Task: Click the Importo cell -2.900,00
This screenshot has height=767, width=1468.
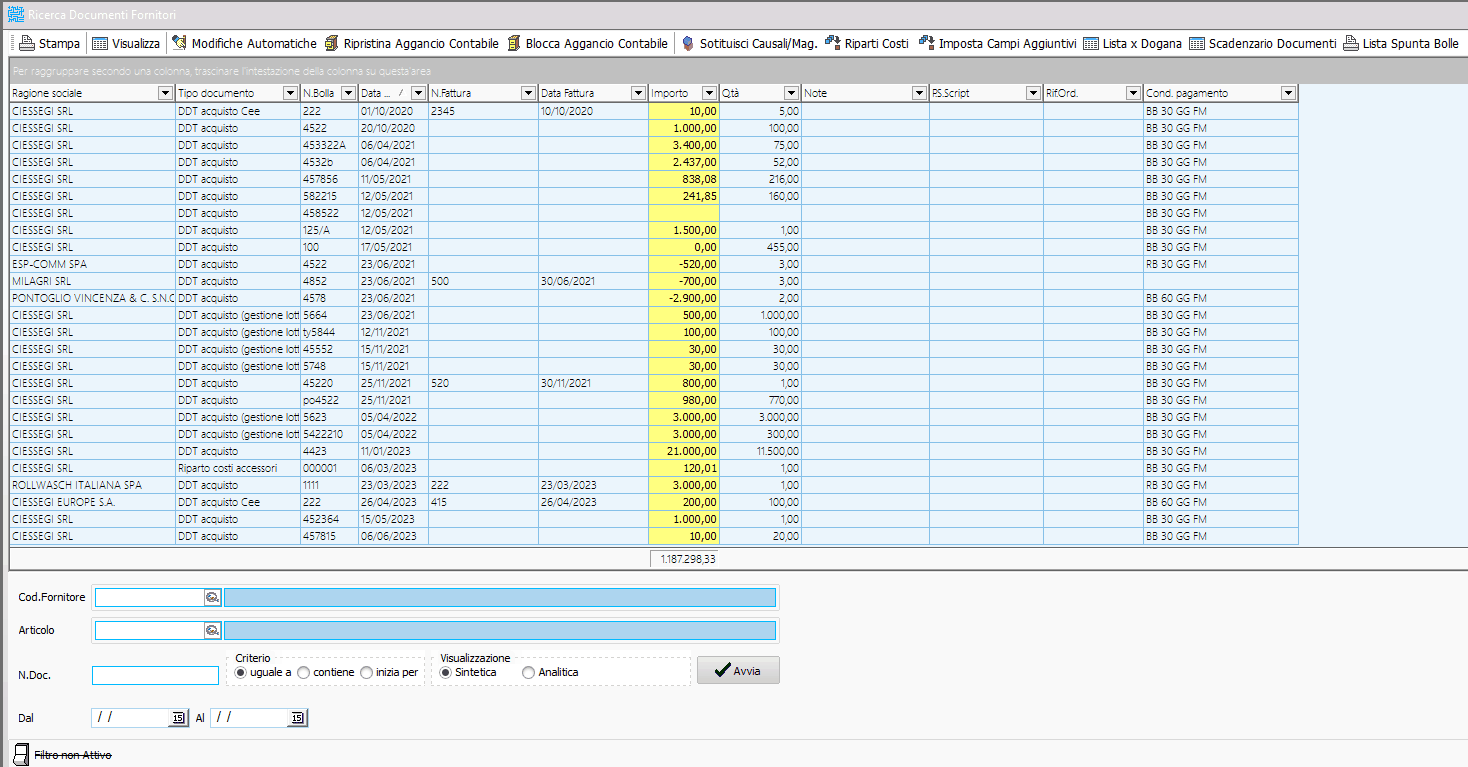Action: (684, 298)
